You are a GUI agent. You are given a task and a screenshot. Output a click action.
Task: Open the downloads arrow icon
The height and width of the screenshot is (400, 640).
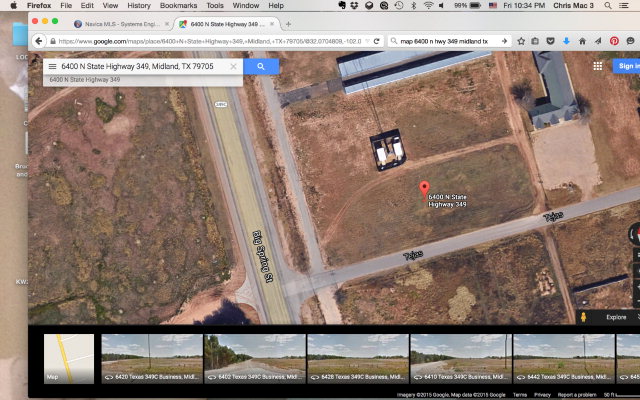coord(566,41)
